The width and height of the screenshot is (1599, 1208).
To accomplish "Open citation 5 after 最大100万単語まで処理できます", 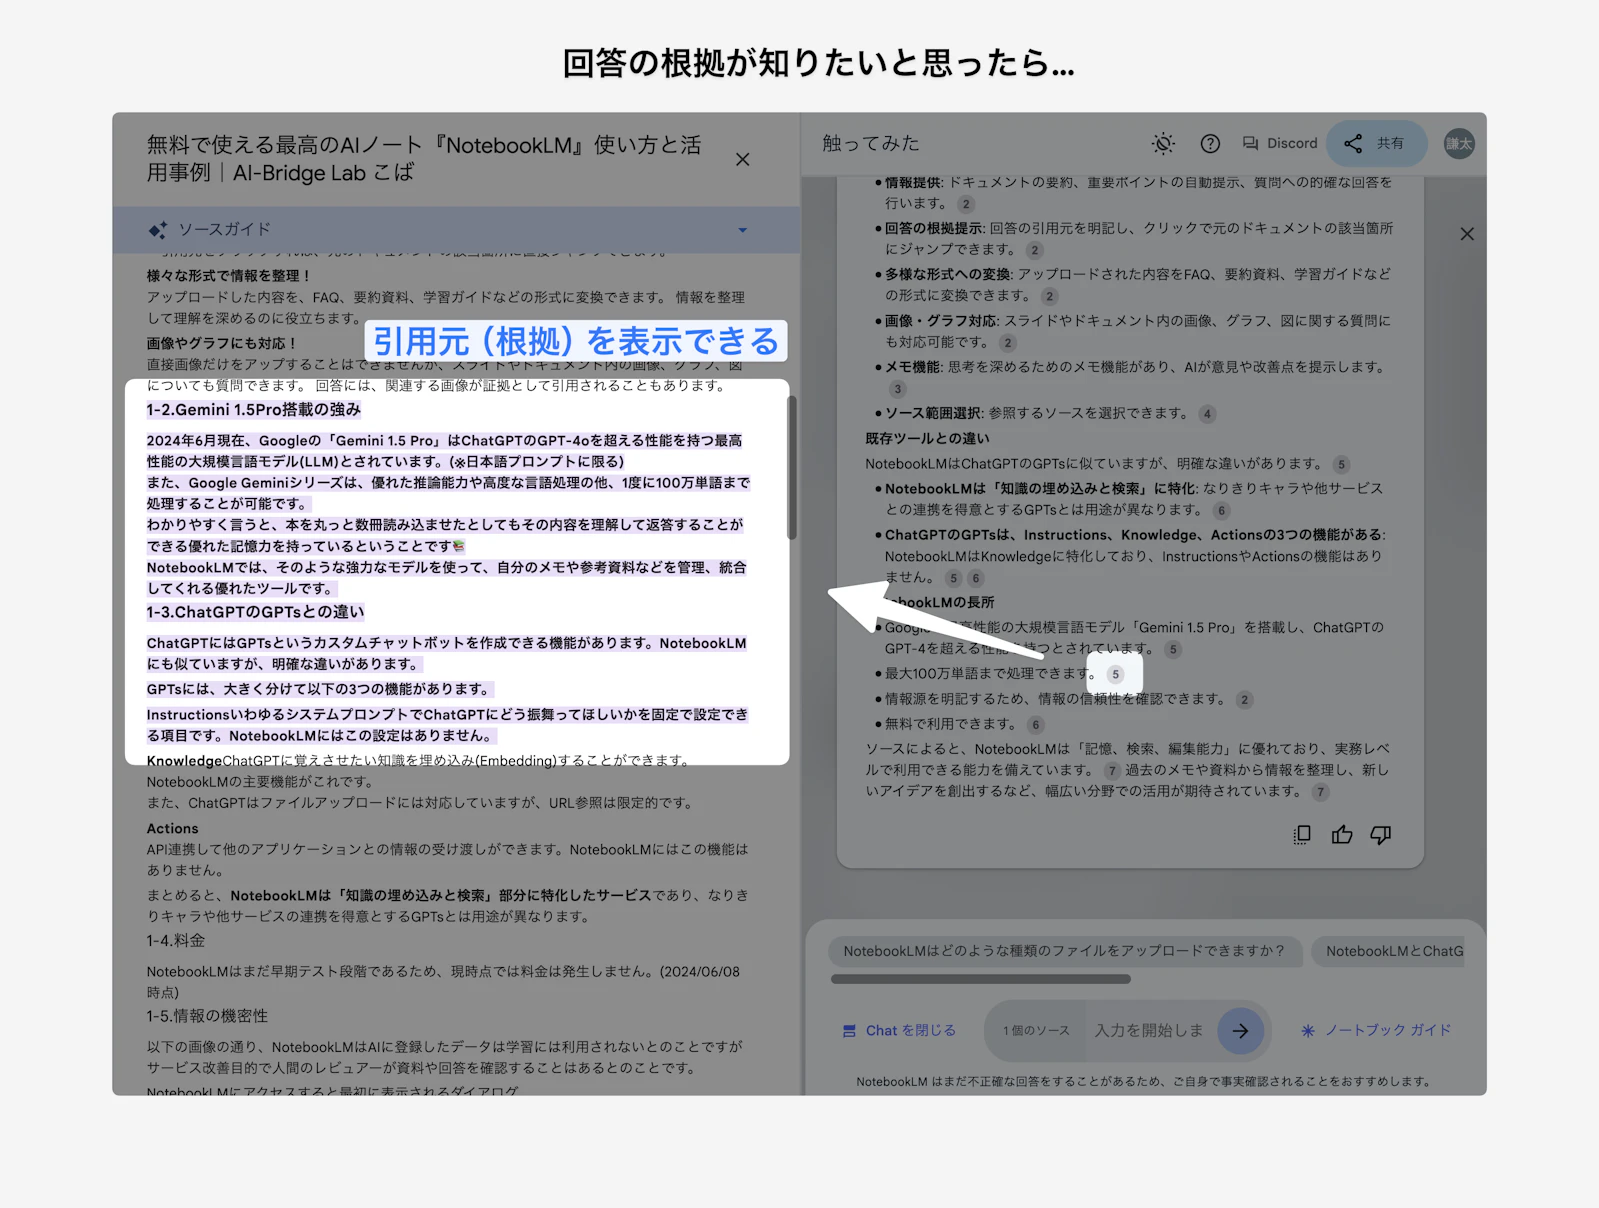I will [x=1115, y=674].
